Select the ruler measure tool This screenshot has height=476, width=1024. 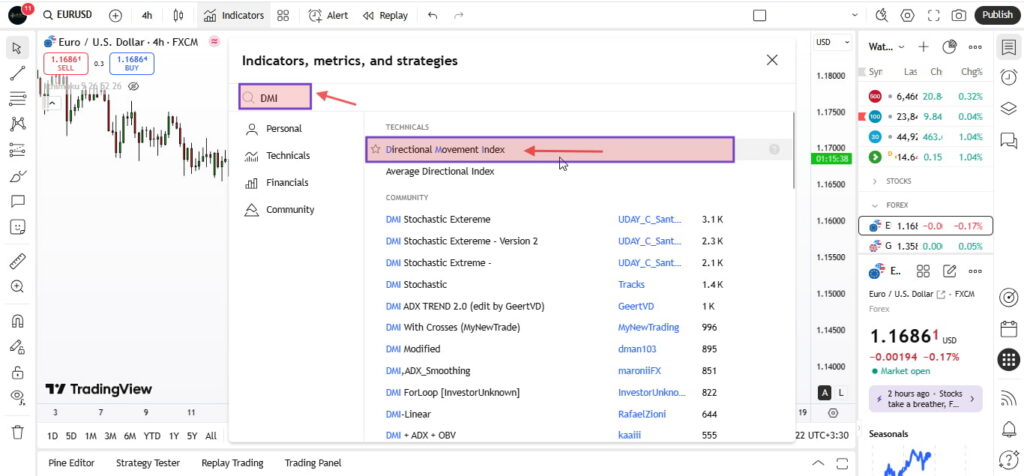pos(18,261)
